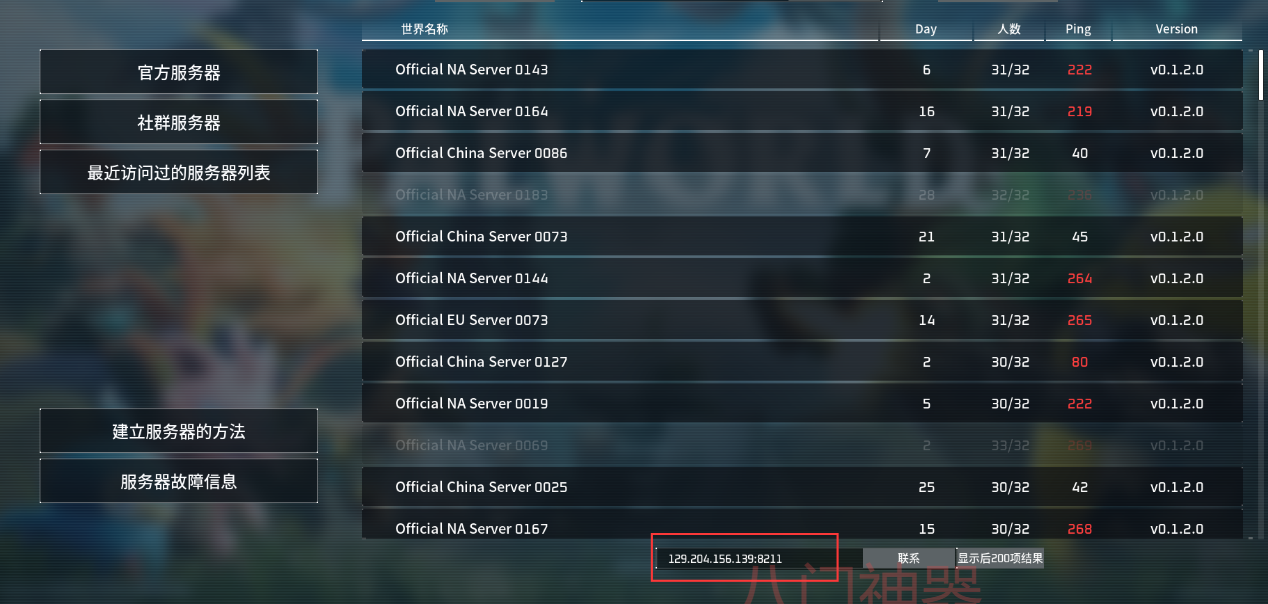Click 显示后200项结果 to show next results
Viewport: 1268px width, 604px height.
(1000, 558)
